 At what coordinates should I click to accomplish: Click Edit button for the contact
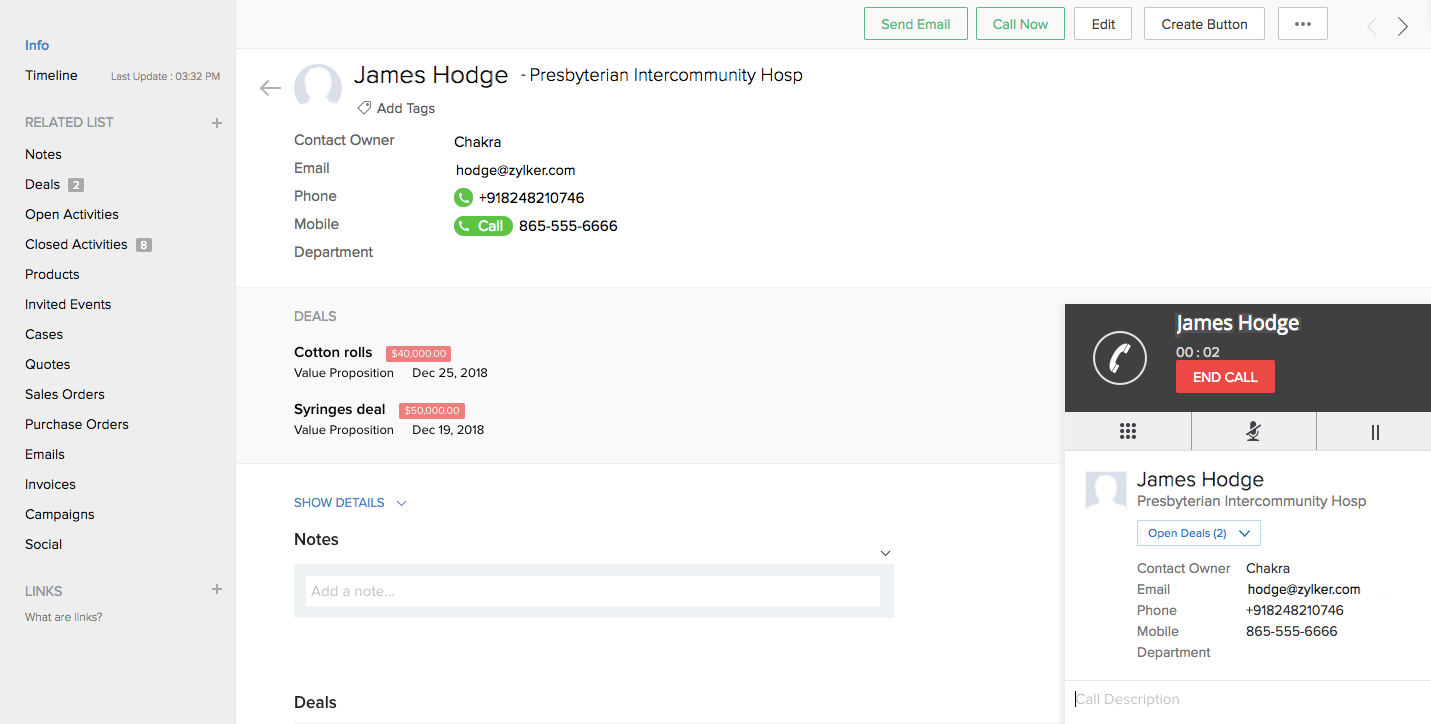pyautogui.click(x=1103, y=24)
